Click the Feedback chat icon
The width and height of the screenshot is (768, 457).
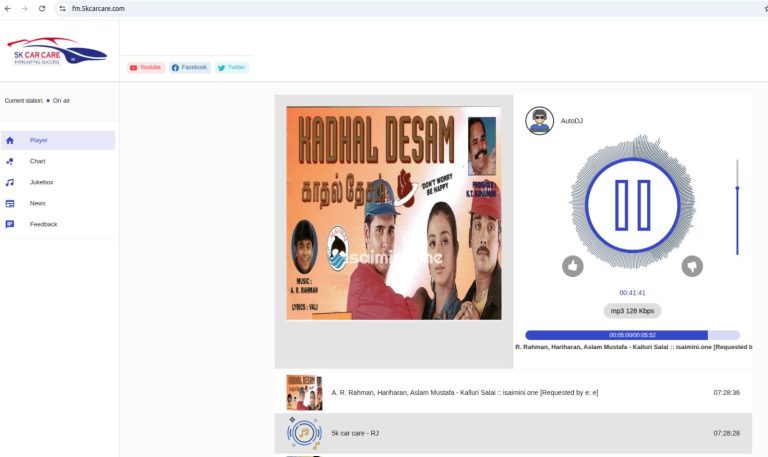point(10,224)
